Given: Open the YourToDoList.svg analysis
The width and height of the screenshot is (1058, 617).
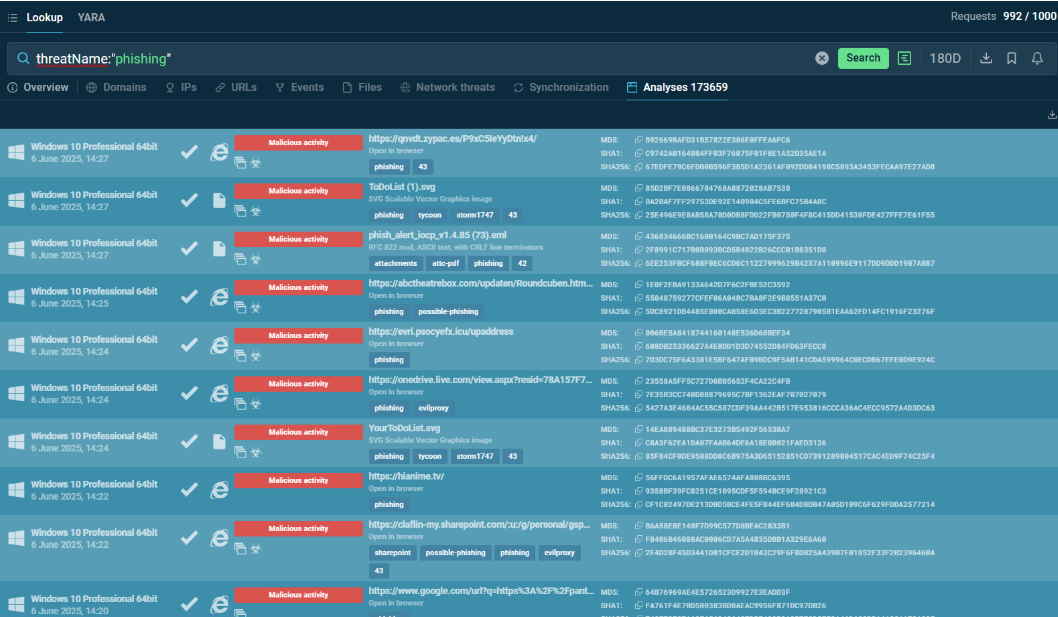Looking at the screenshot, I should [404, 428].
